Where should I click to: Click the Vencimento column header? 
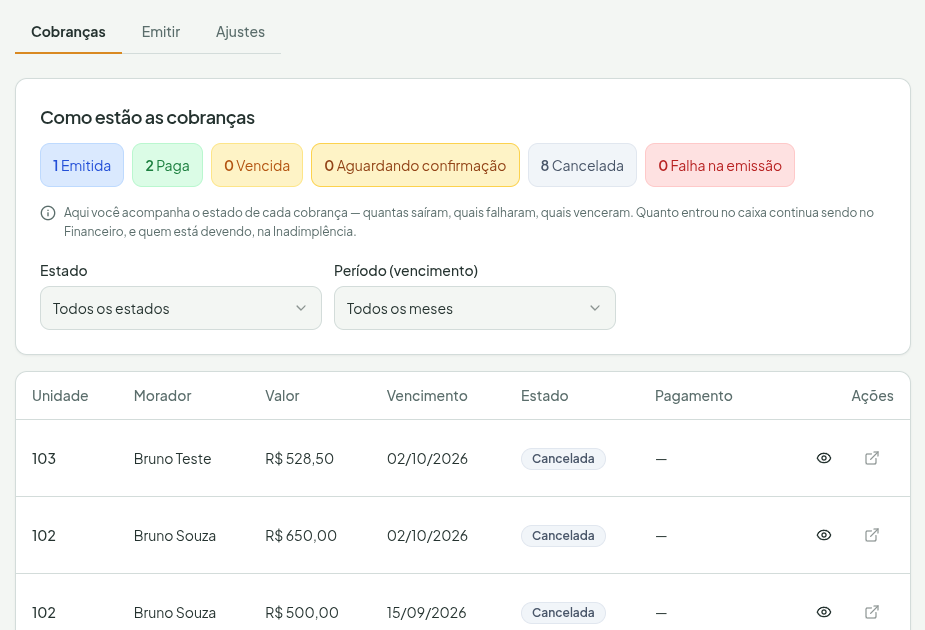pyautogui.click(x=427, y=396)
